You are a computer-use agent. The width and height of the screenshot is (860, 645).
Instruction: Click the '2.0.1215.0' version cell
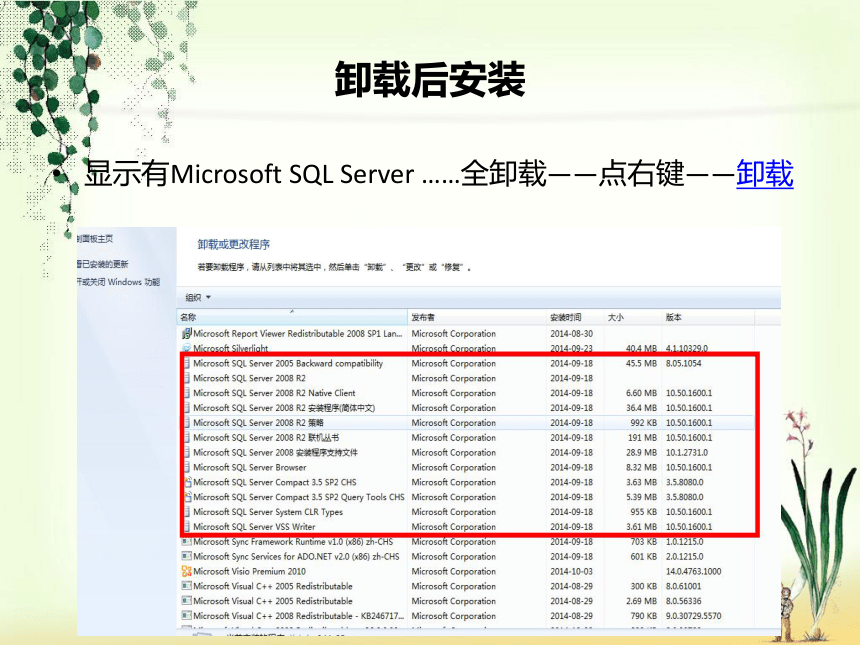coord(684,556)
